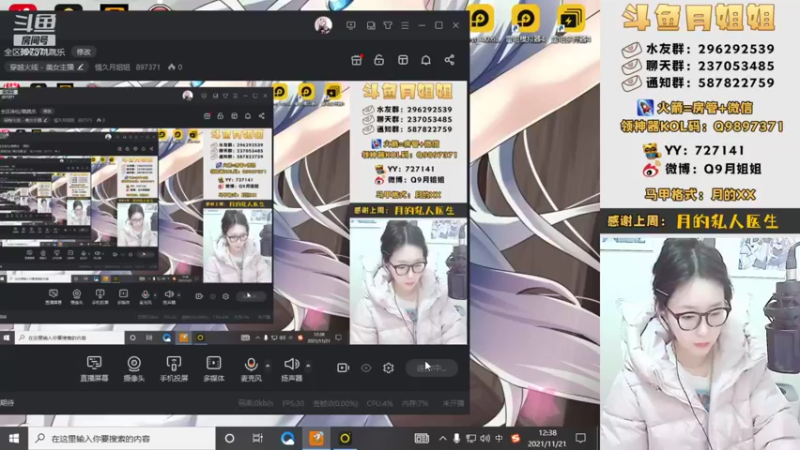
Task: Open the Windows Action Center
Action: pyautogui.click(x=581, y=438)
